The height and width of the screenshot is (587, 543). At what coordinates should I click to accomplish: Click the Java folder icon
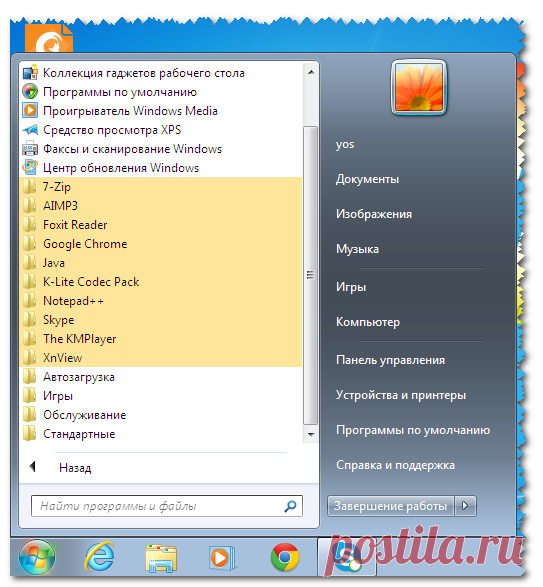30,263
